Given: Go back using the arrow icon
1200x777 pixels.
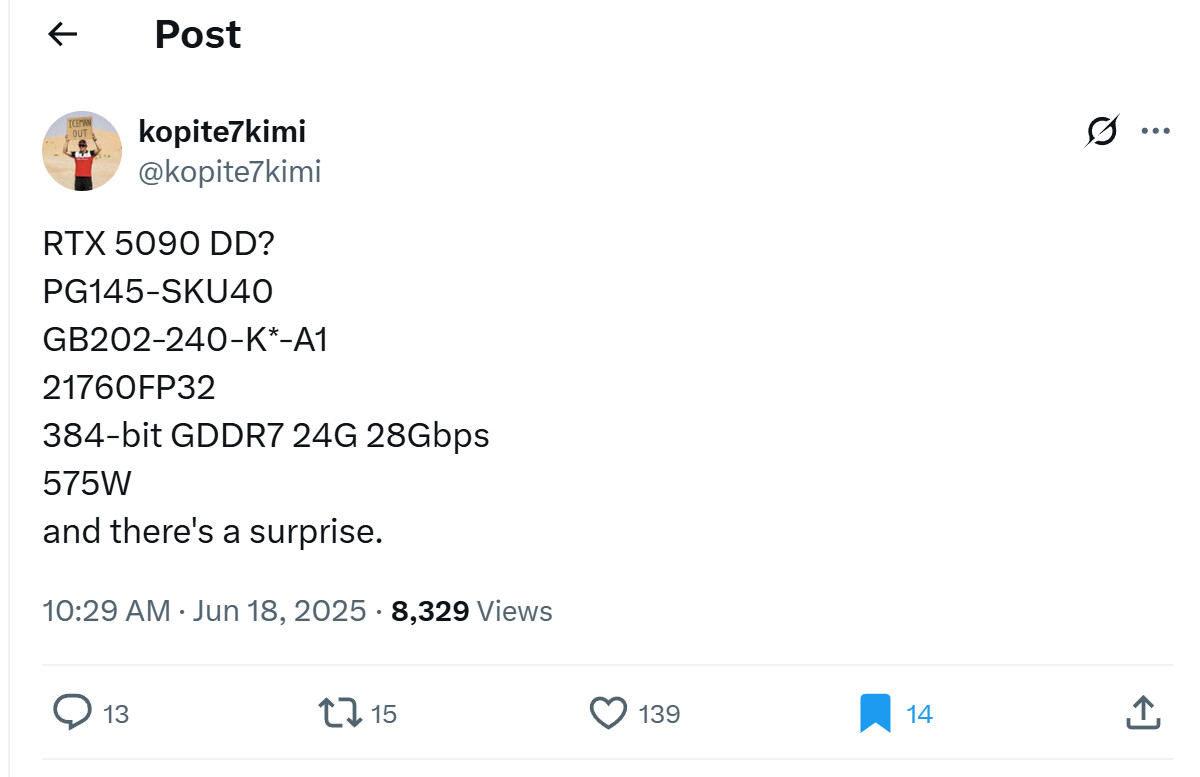Looking at the screenshot, I should (x=63, y=34).
